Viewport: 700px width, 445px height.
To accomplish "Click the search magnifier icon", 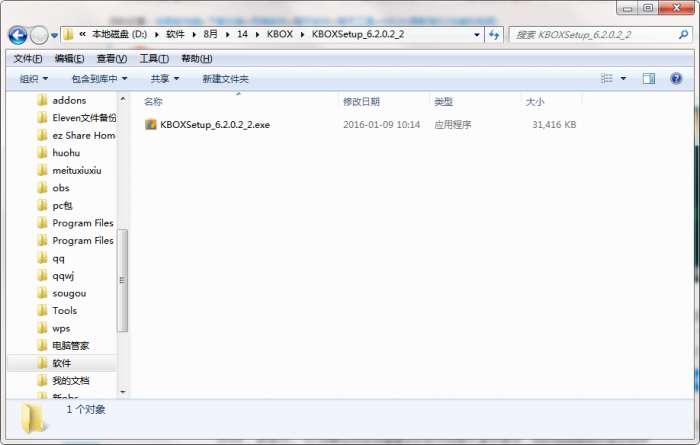I will pos(683,34).
